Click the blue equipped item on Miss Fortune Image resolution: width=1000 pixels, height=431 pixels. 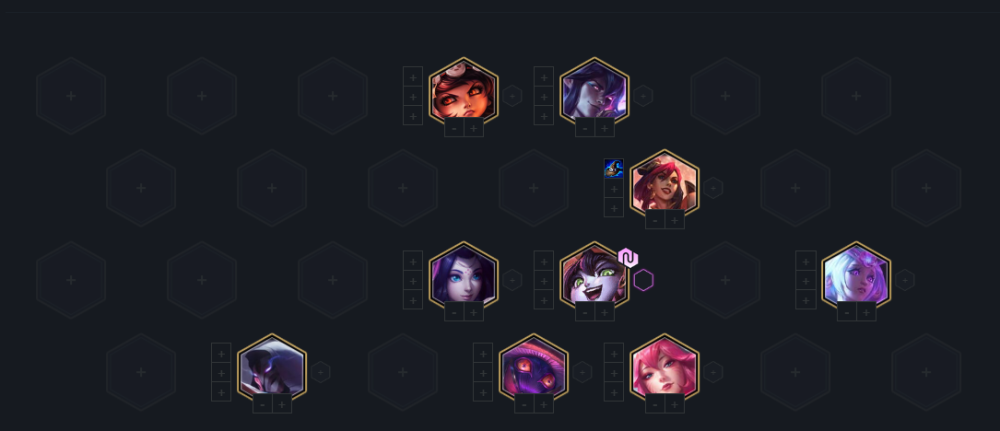[x=614, y=168]
